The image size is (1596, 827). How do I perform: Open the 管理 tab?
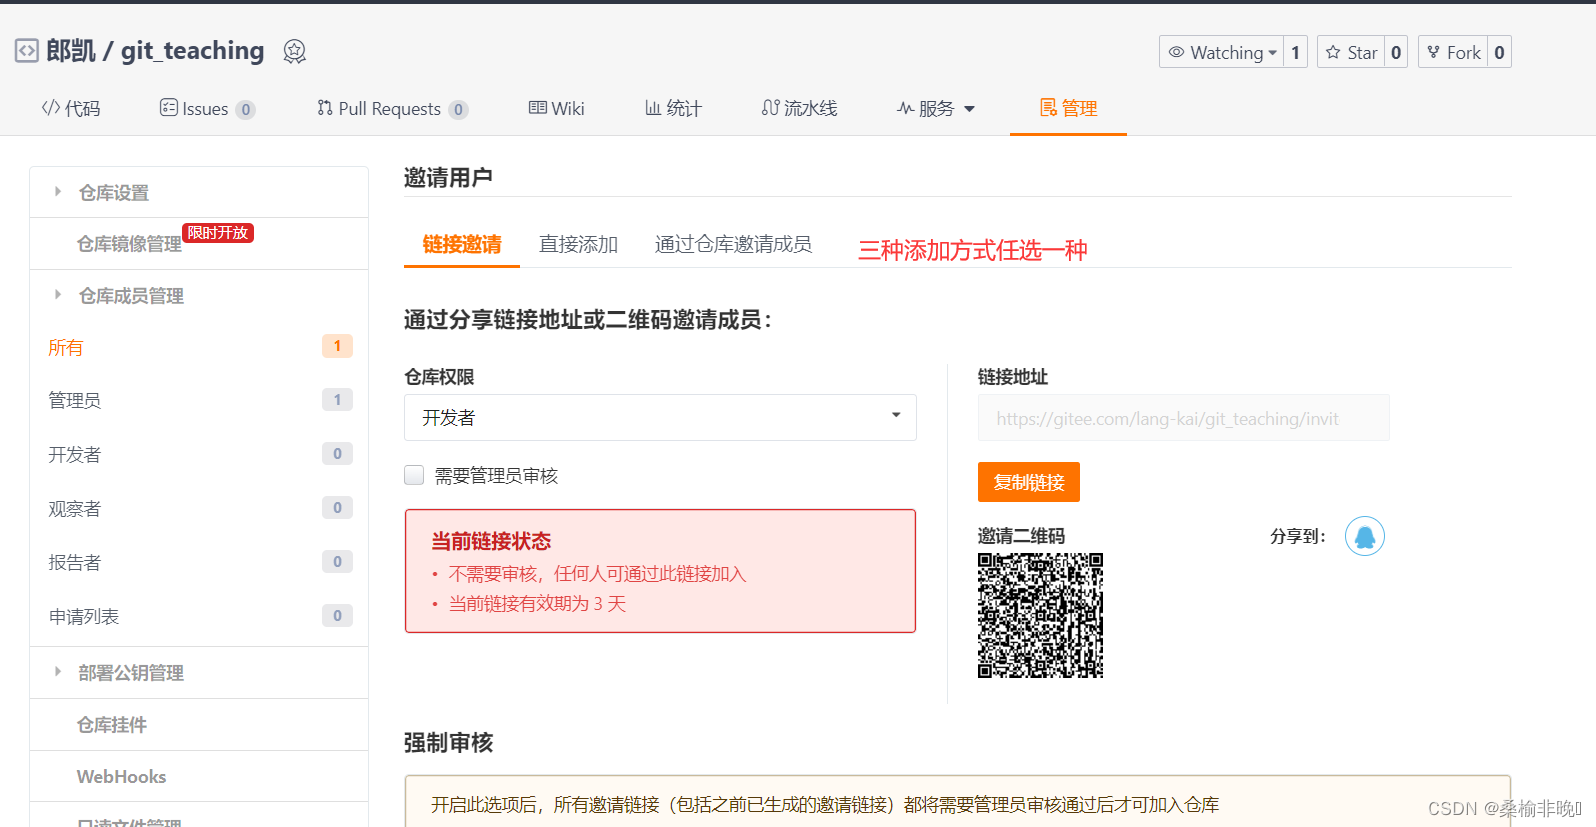tap(1068, 108)
